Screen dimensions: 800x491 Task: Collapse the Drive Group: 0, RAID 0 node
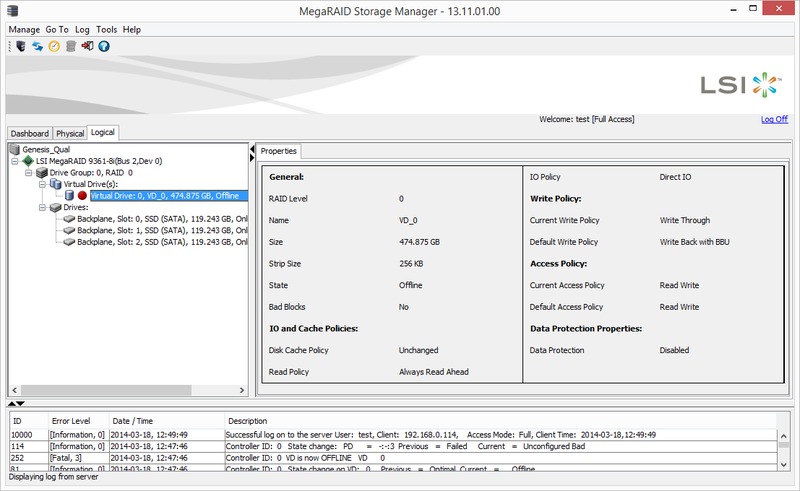pos(28,173)
